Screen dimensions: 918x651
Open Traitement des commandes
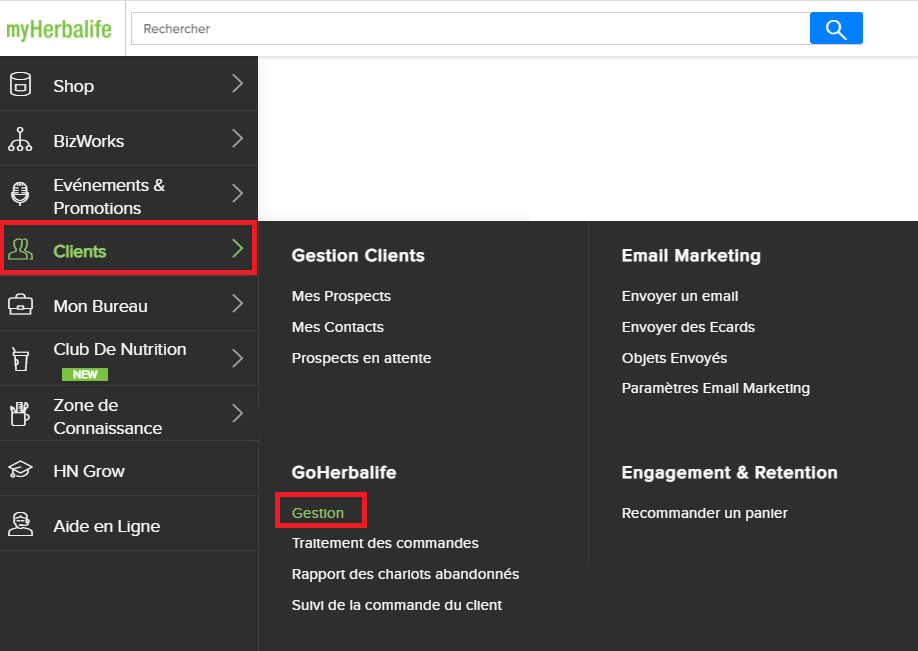tap(385, 543)
